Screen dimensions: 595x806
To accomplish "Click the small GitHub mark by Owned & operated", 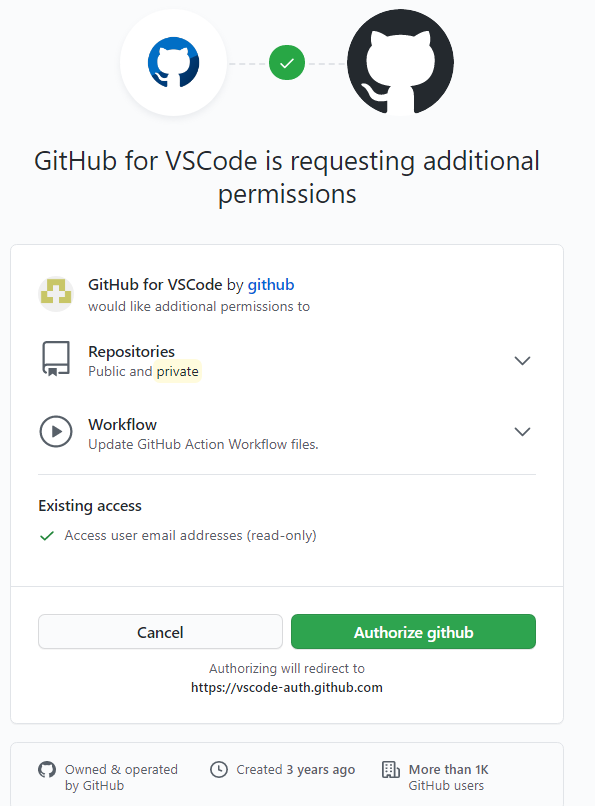I will pyautogui.click(x=47, y=770).
